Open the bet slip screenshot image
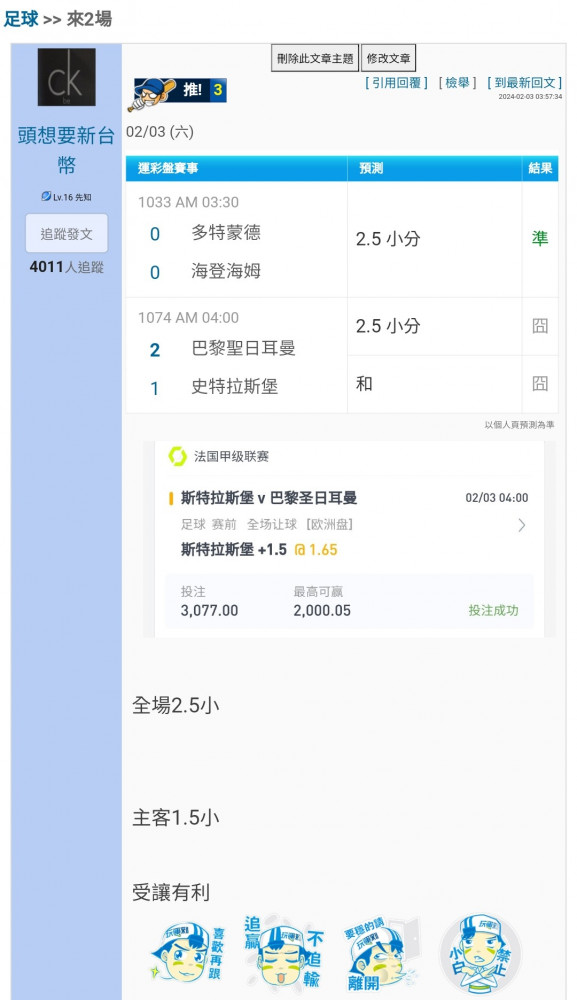The image size is (577, 1000). tap(349, 539)
